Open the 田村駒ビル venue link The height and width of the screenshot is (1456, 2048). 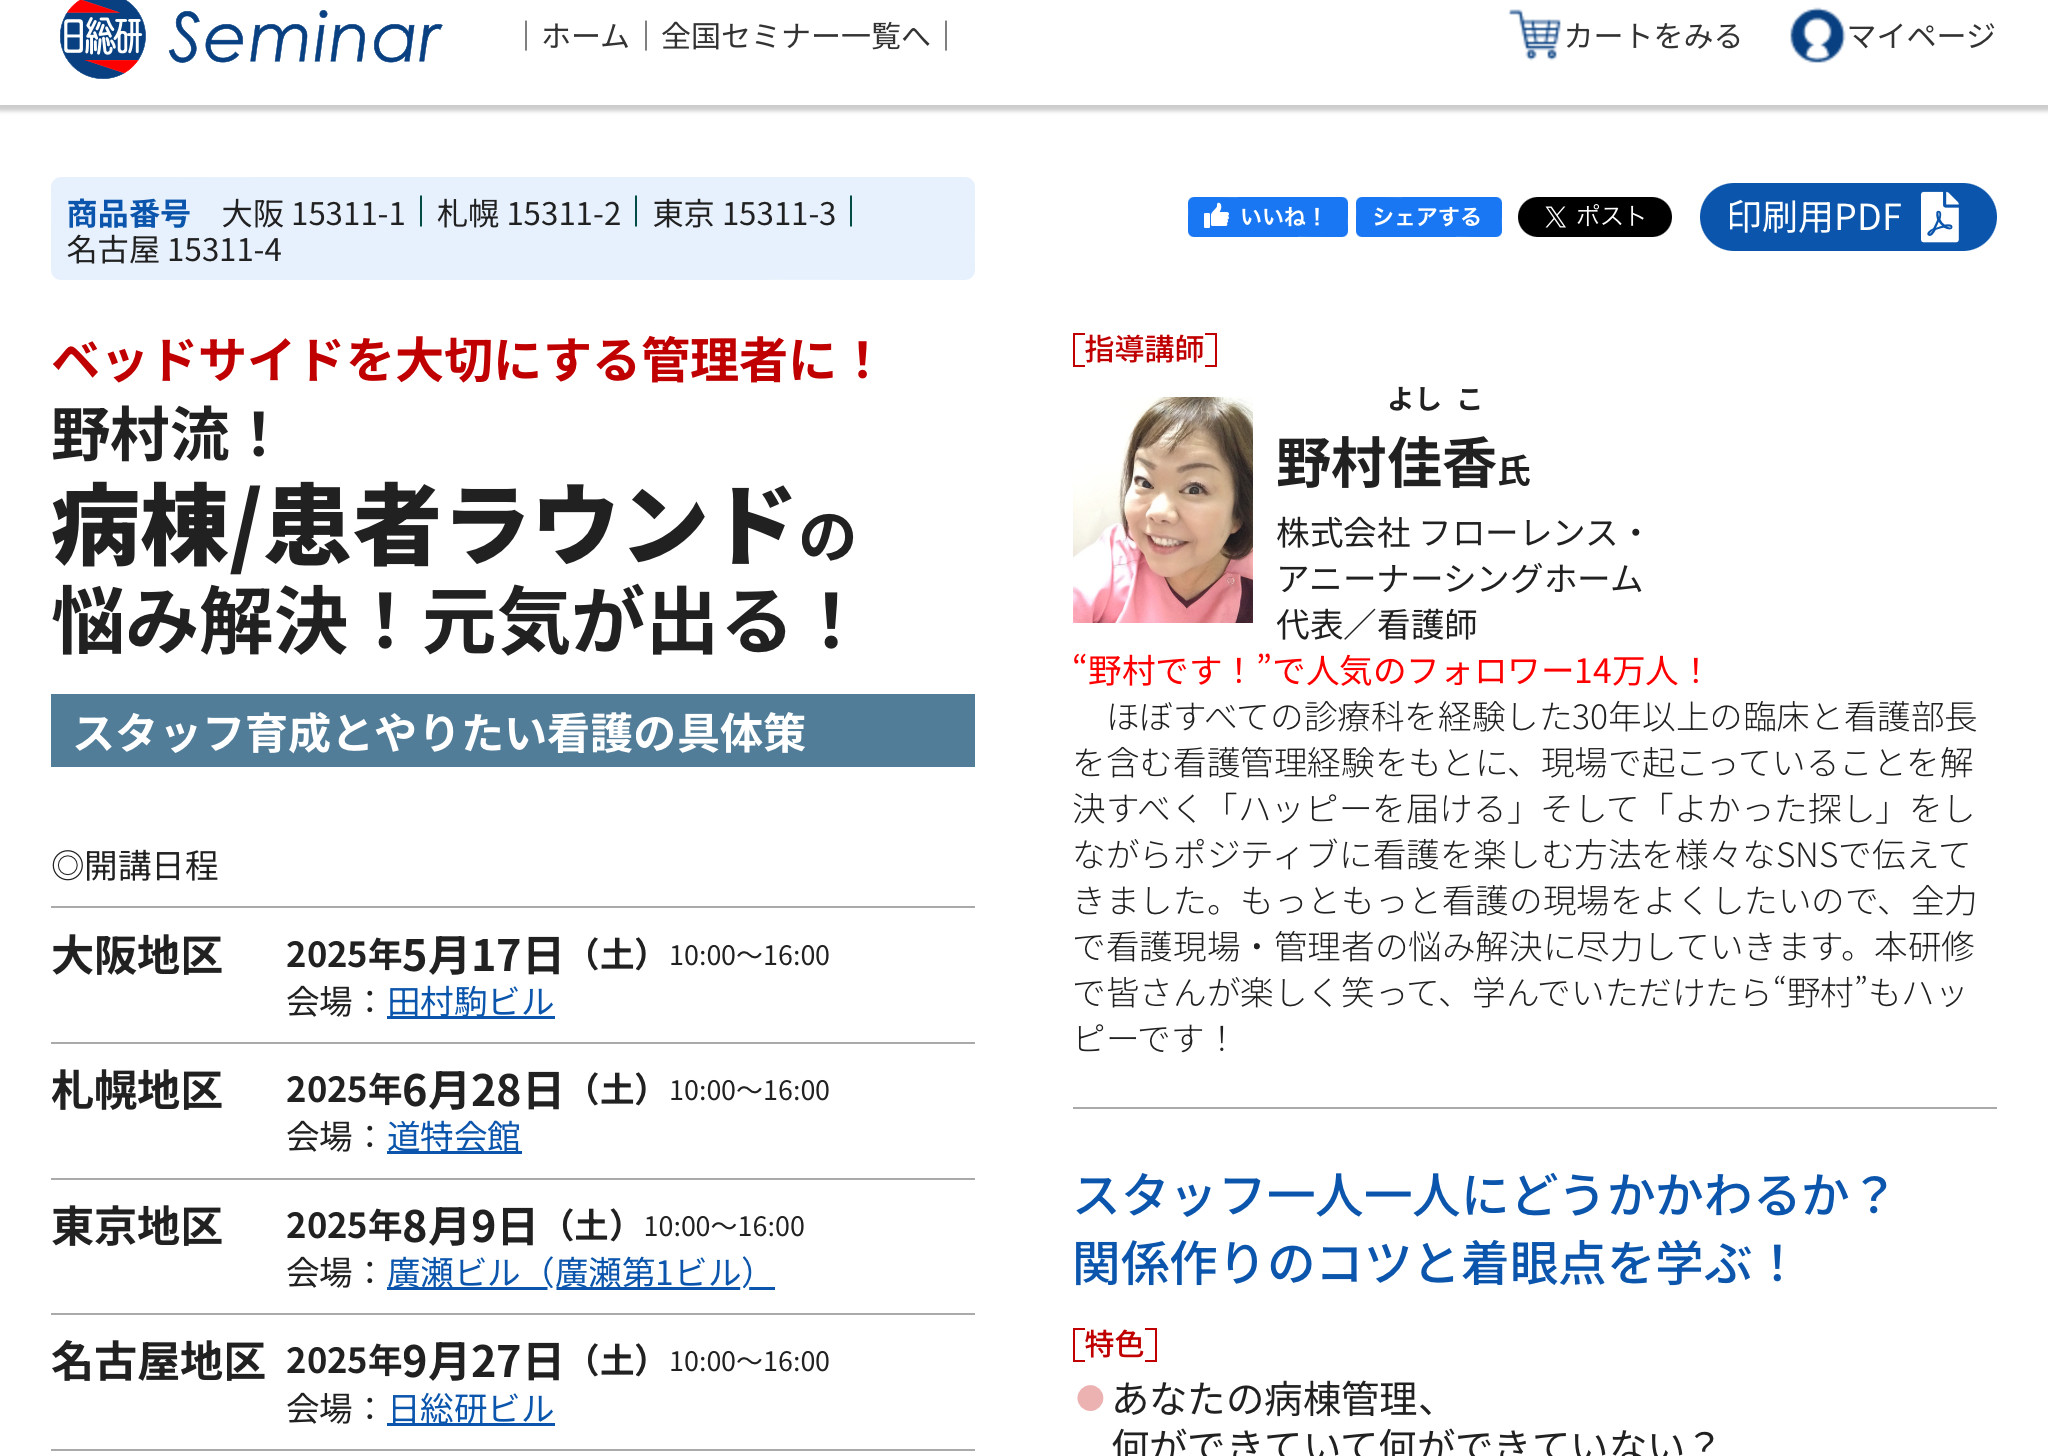click(x=470, y=1002)
